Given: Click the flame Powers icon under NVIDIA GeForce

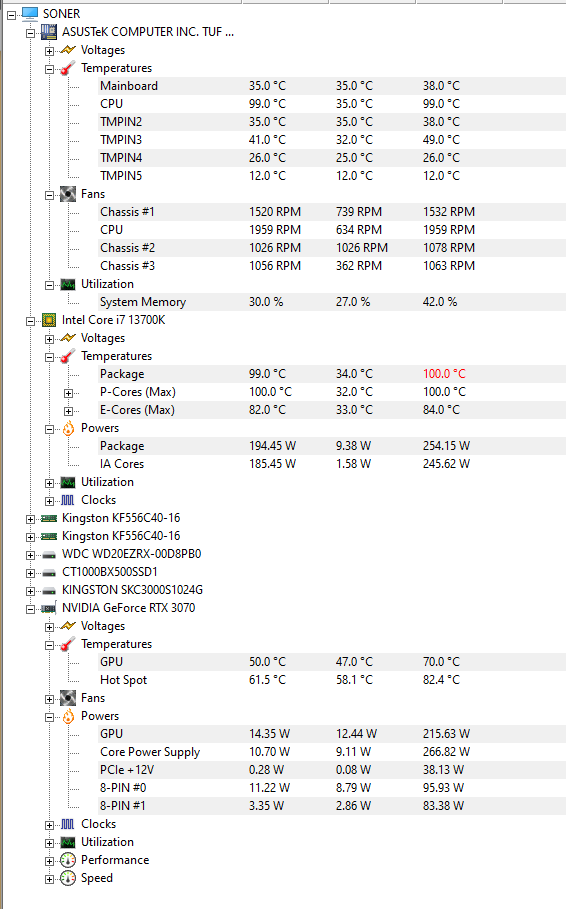Looking at the screenshot, I should click(68, 716).
